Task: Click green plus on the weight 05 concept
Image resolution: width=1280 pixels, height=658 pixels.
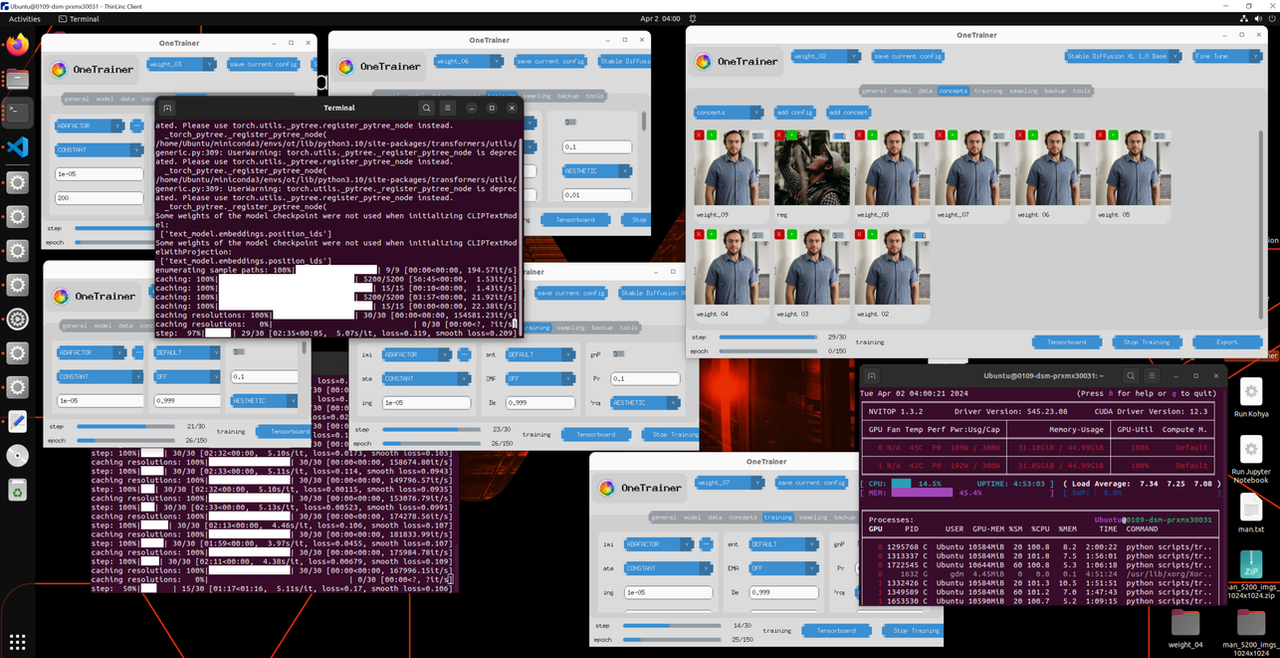Action: click(x=1111, y=134)
